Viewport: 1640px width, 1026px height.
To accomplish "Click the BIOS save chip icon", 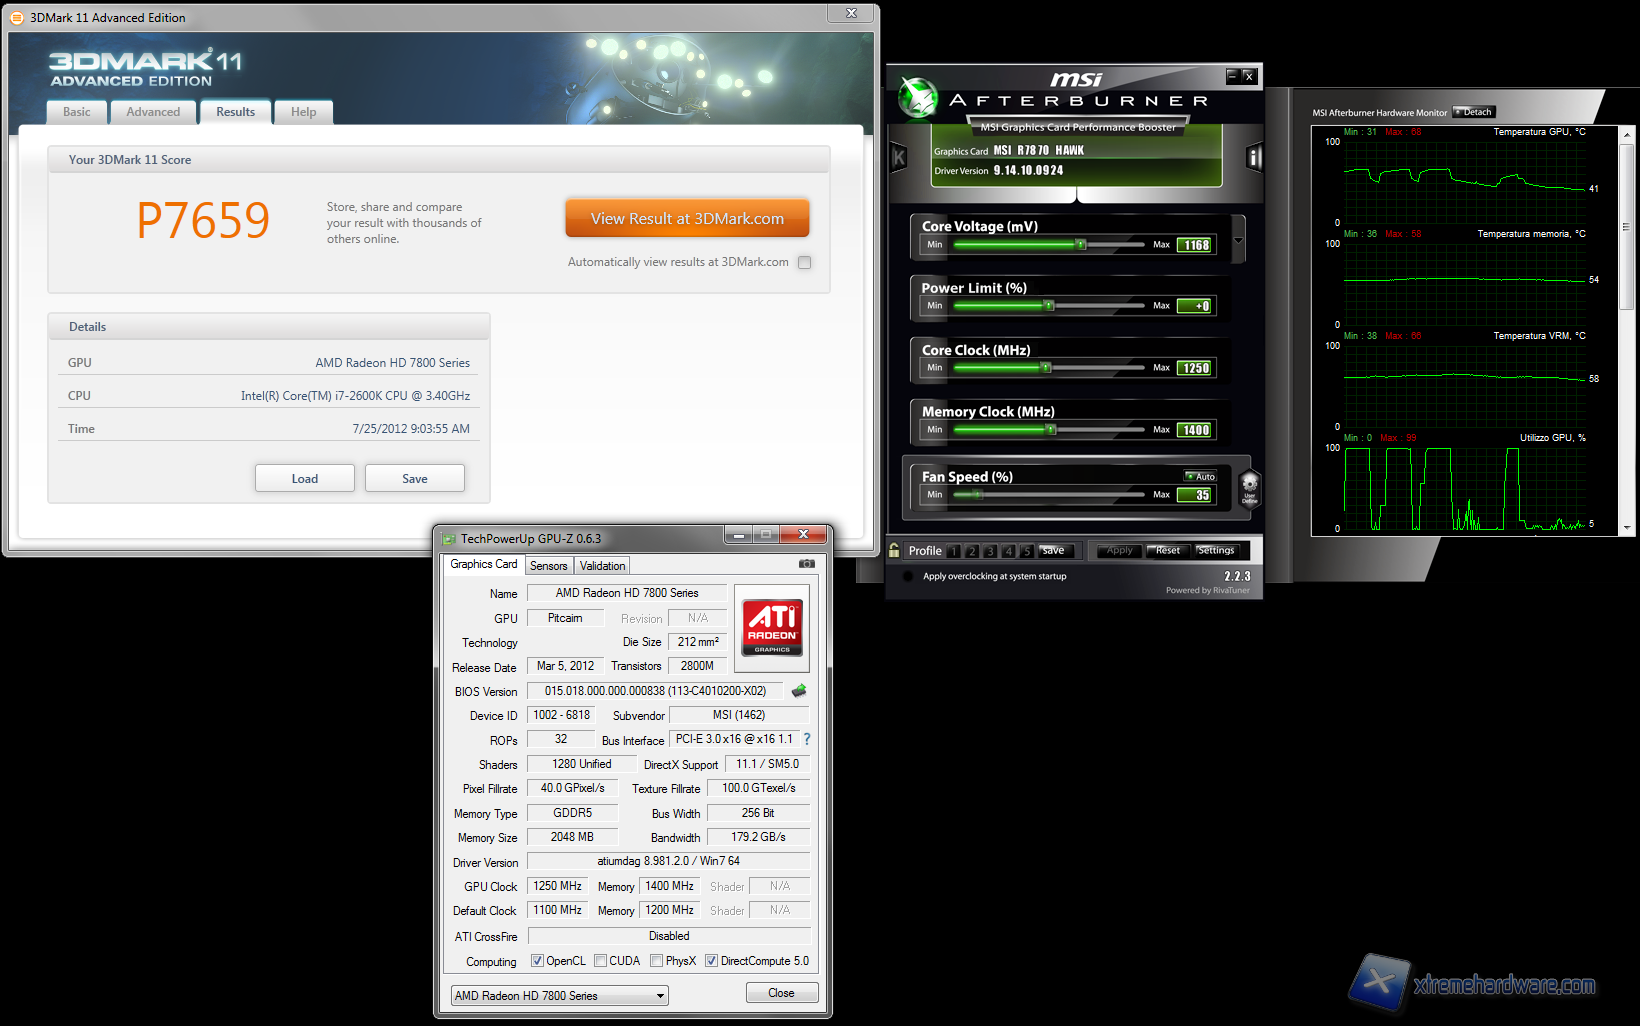I will pyautogui.click(x=799, y=691).
